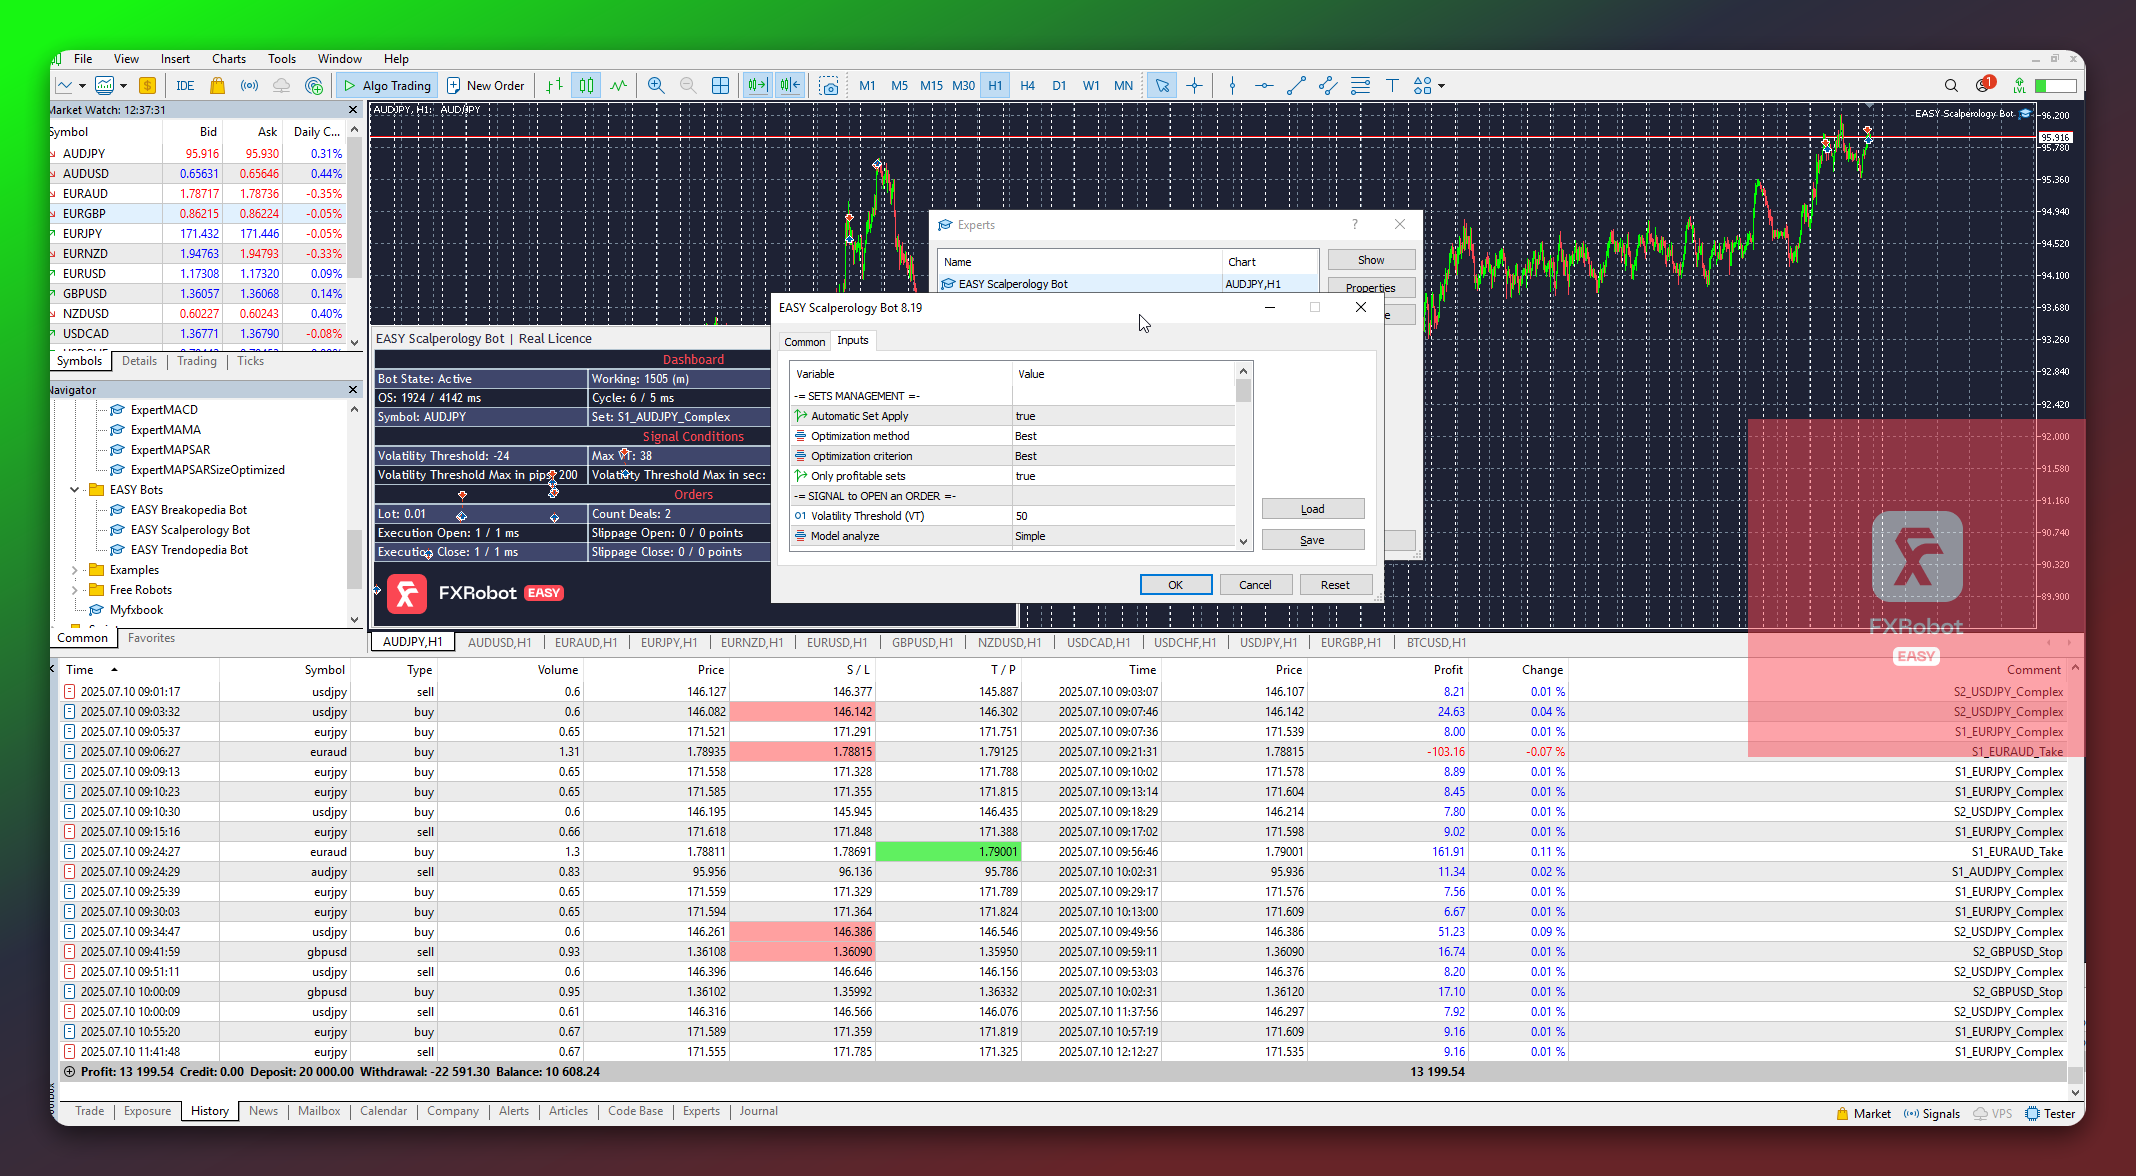Select the crosshair cursor tool
Screen dimensions: 2136x1176
[x=1194, y=86]
